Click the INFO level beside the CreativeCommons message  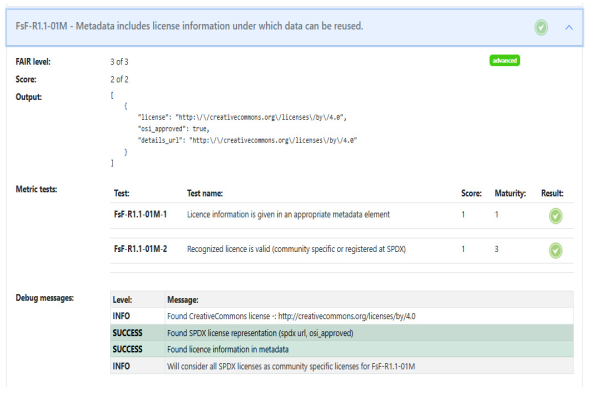point(121,316)
